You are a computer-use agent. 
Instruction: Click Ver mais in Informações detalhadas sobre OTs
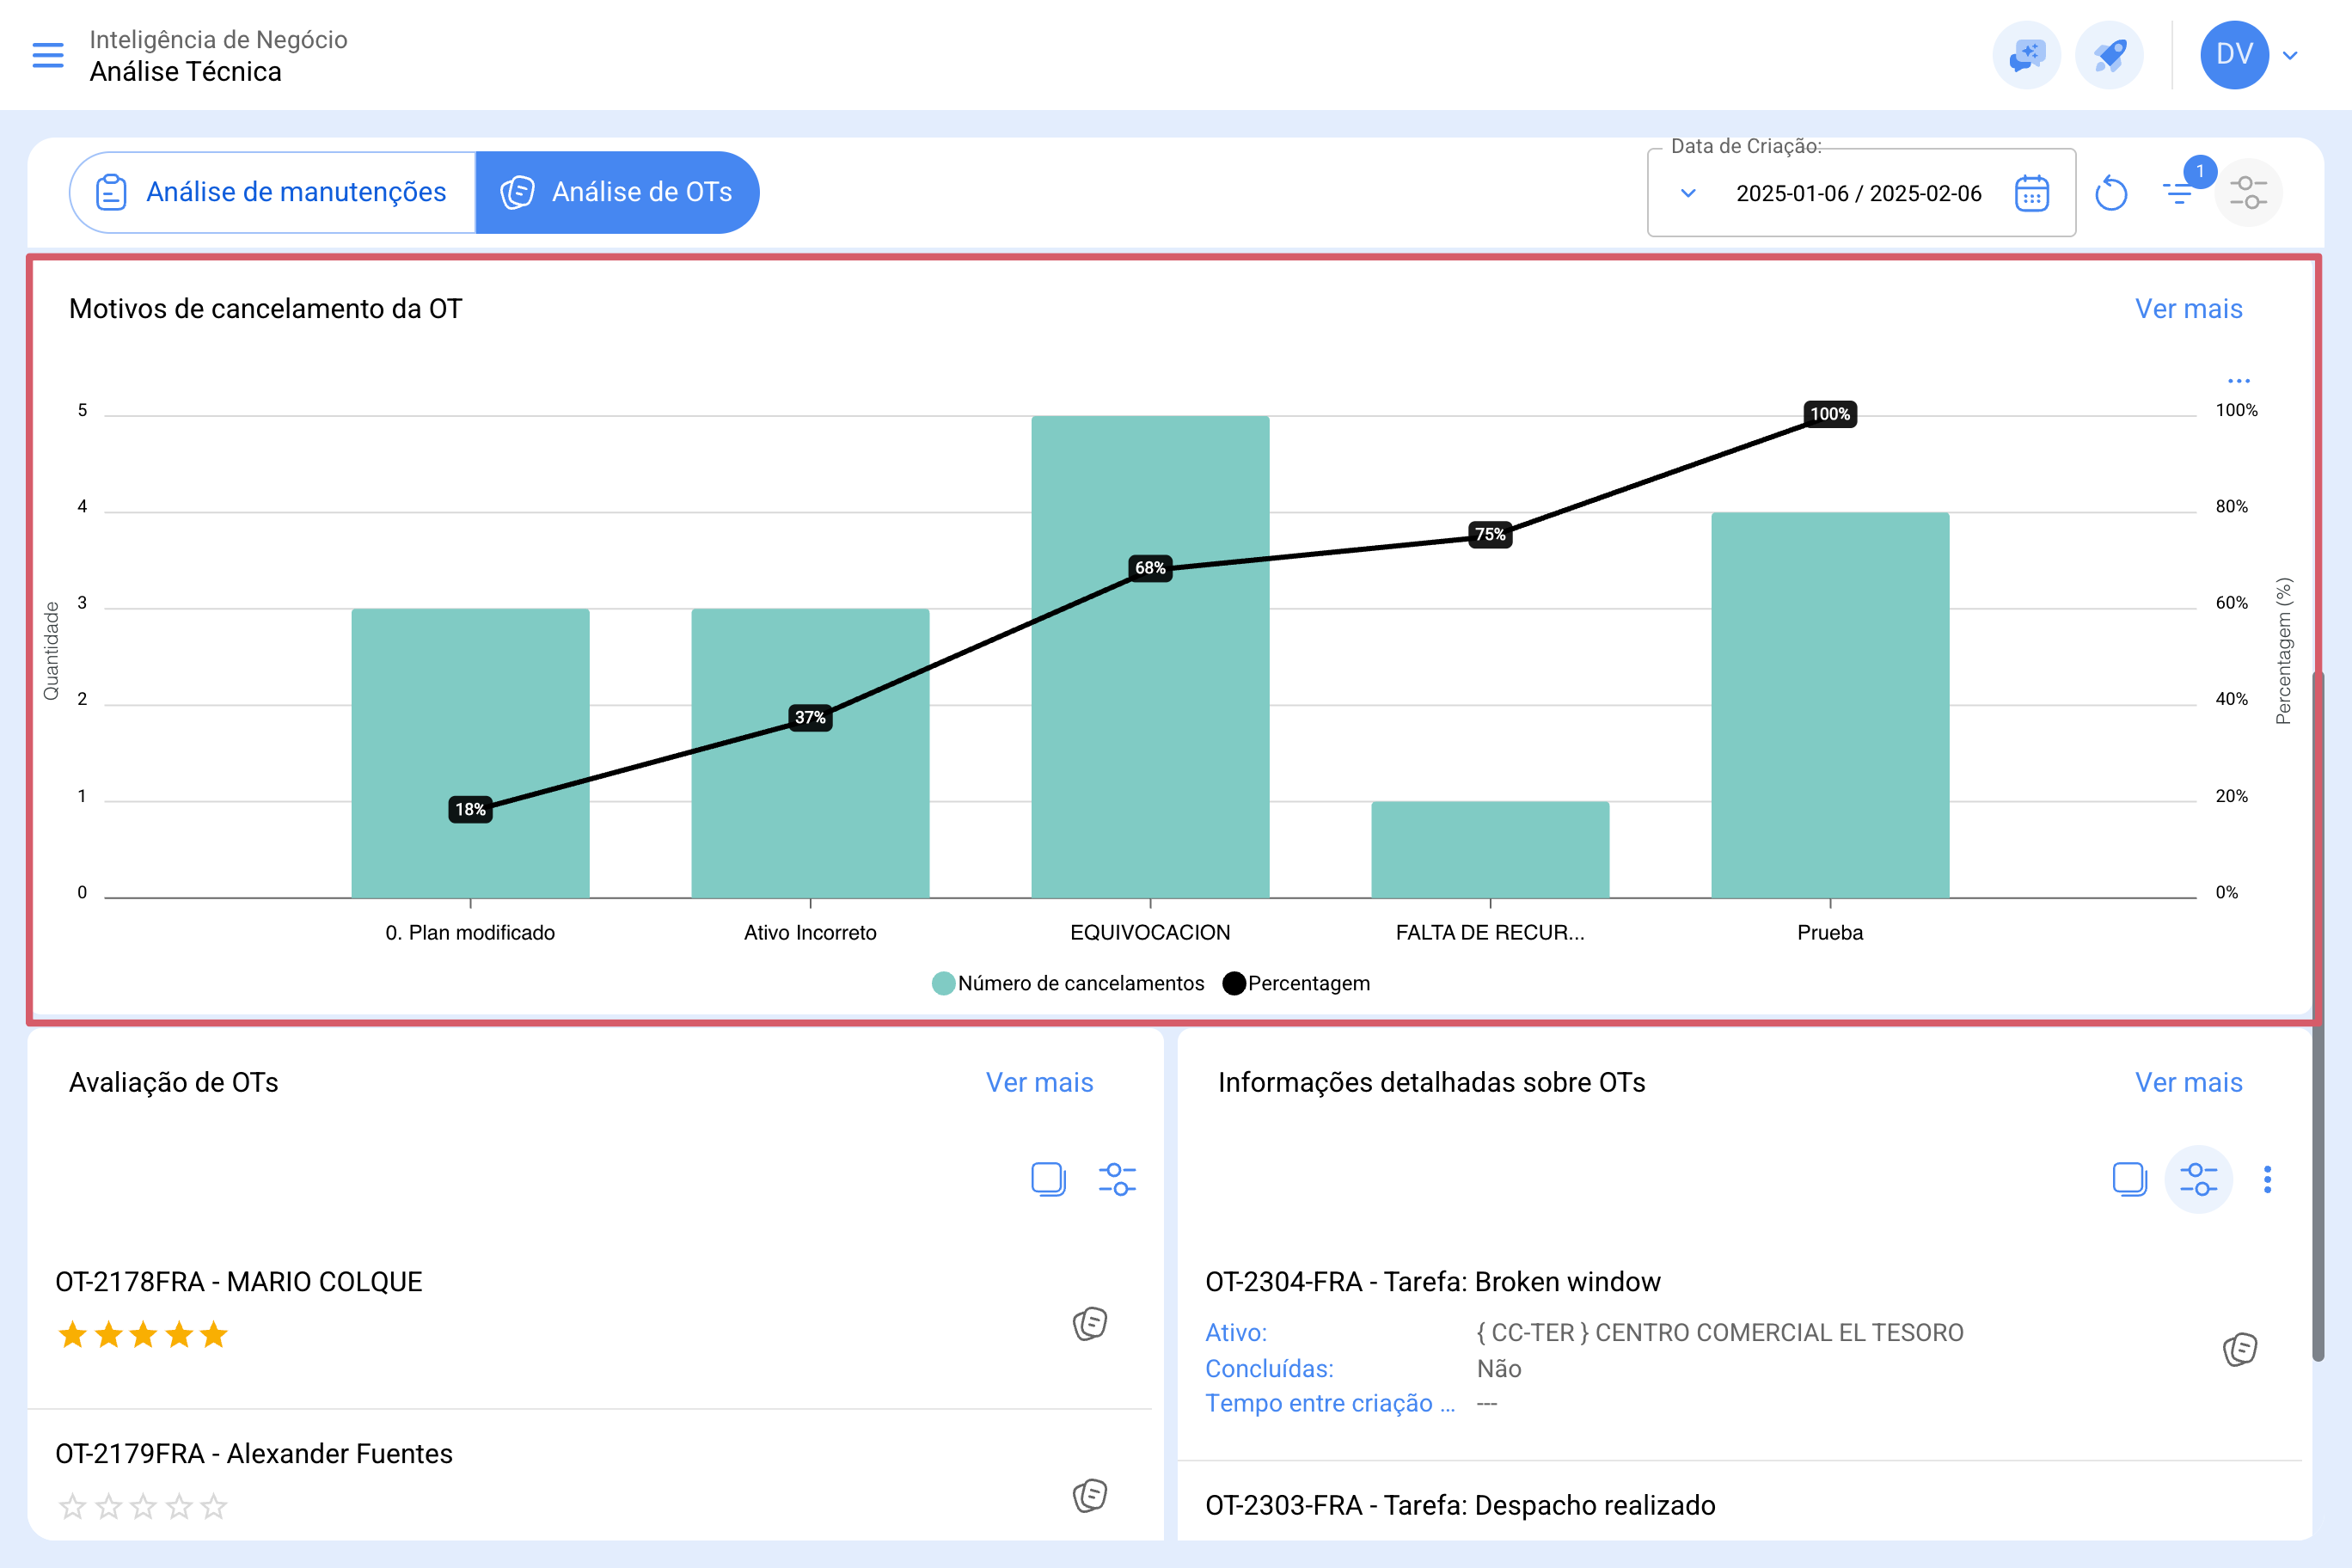(x=2188, y=1083)
